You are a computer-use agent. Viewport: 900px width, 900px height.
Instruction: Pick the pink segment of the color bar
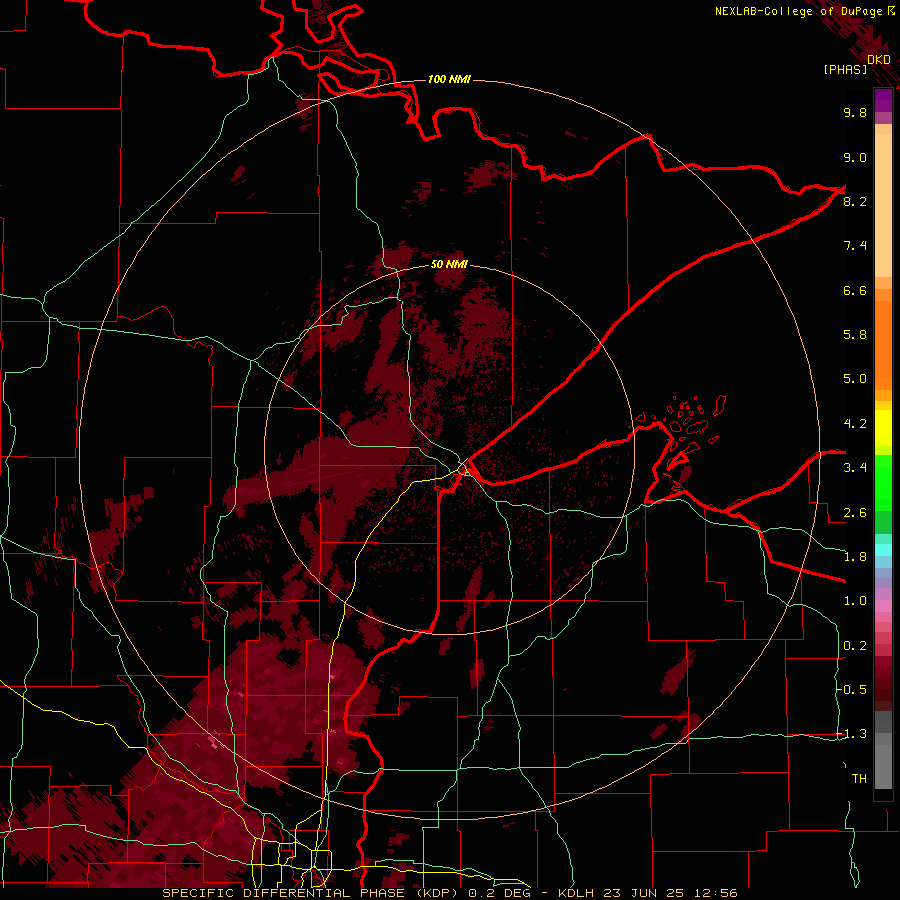click(883, 606)
